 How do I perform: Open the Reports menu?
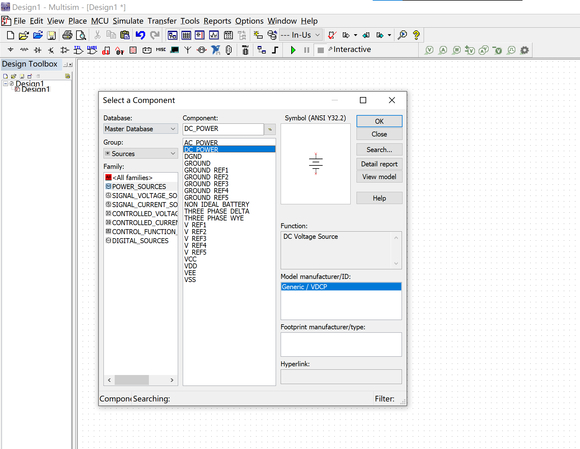(x=217, y=21)
